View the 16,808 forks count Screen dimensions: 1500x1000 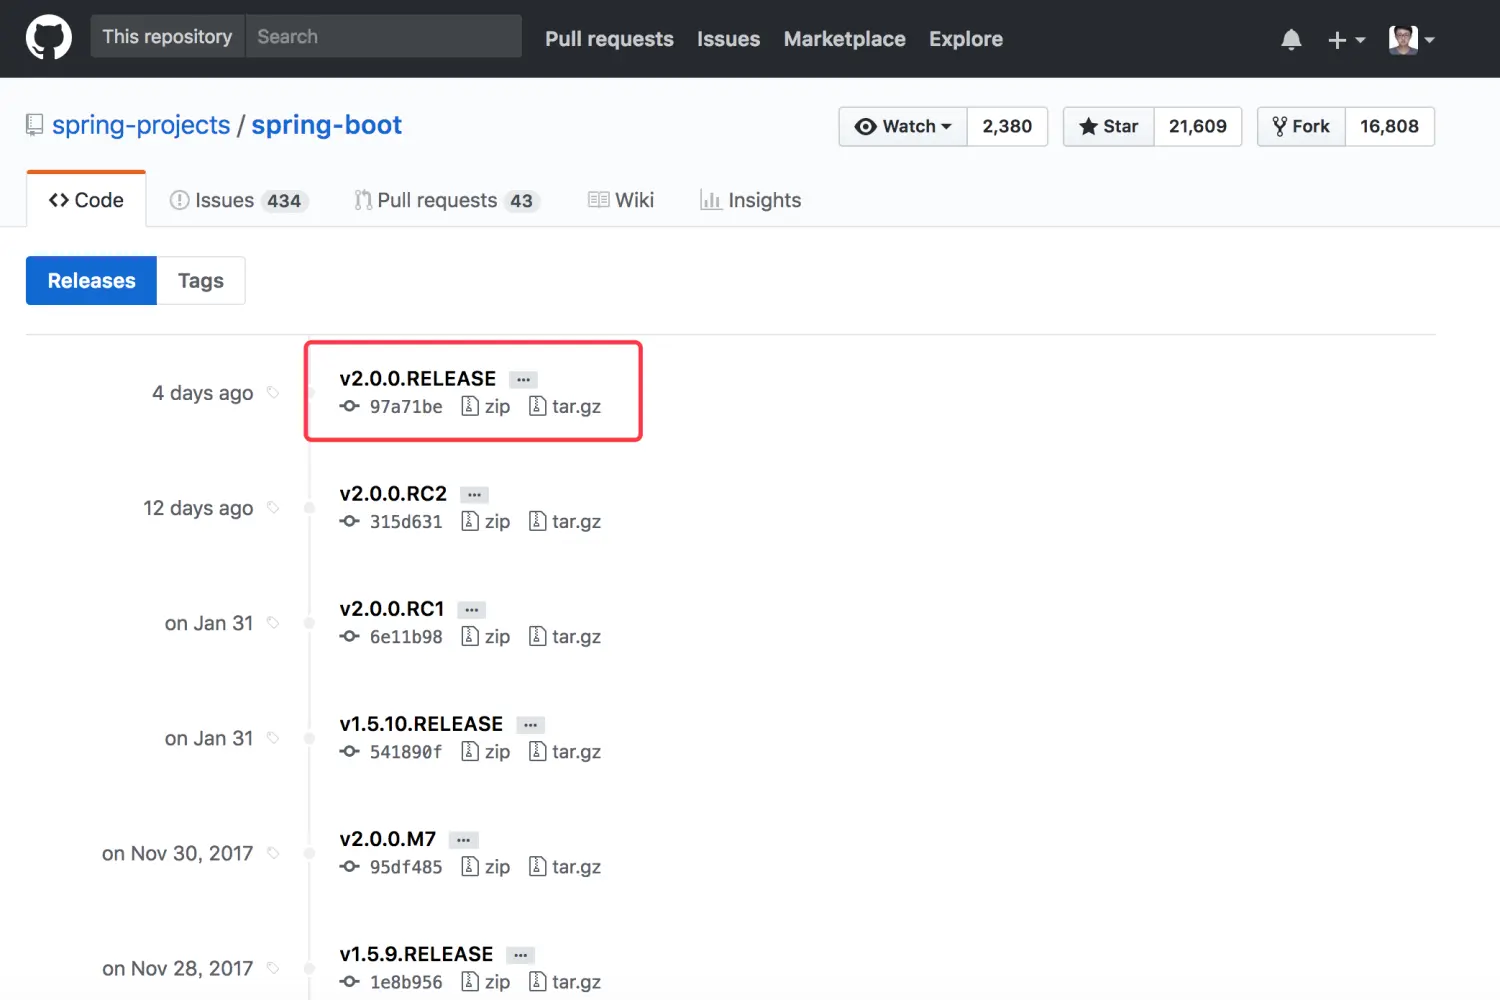1390,127
